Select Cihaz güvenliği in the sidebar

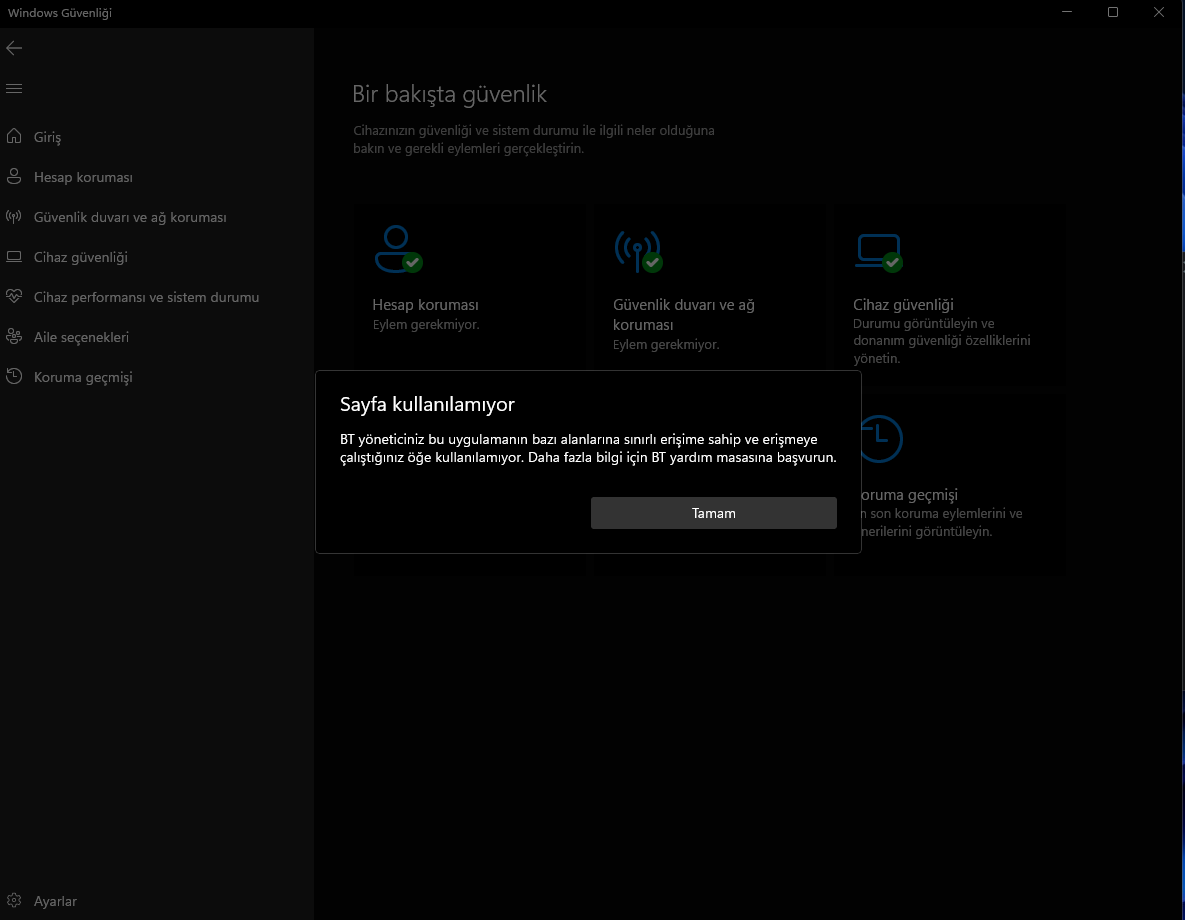[x=156, y=257]
